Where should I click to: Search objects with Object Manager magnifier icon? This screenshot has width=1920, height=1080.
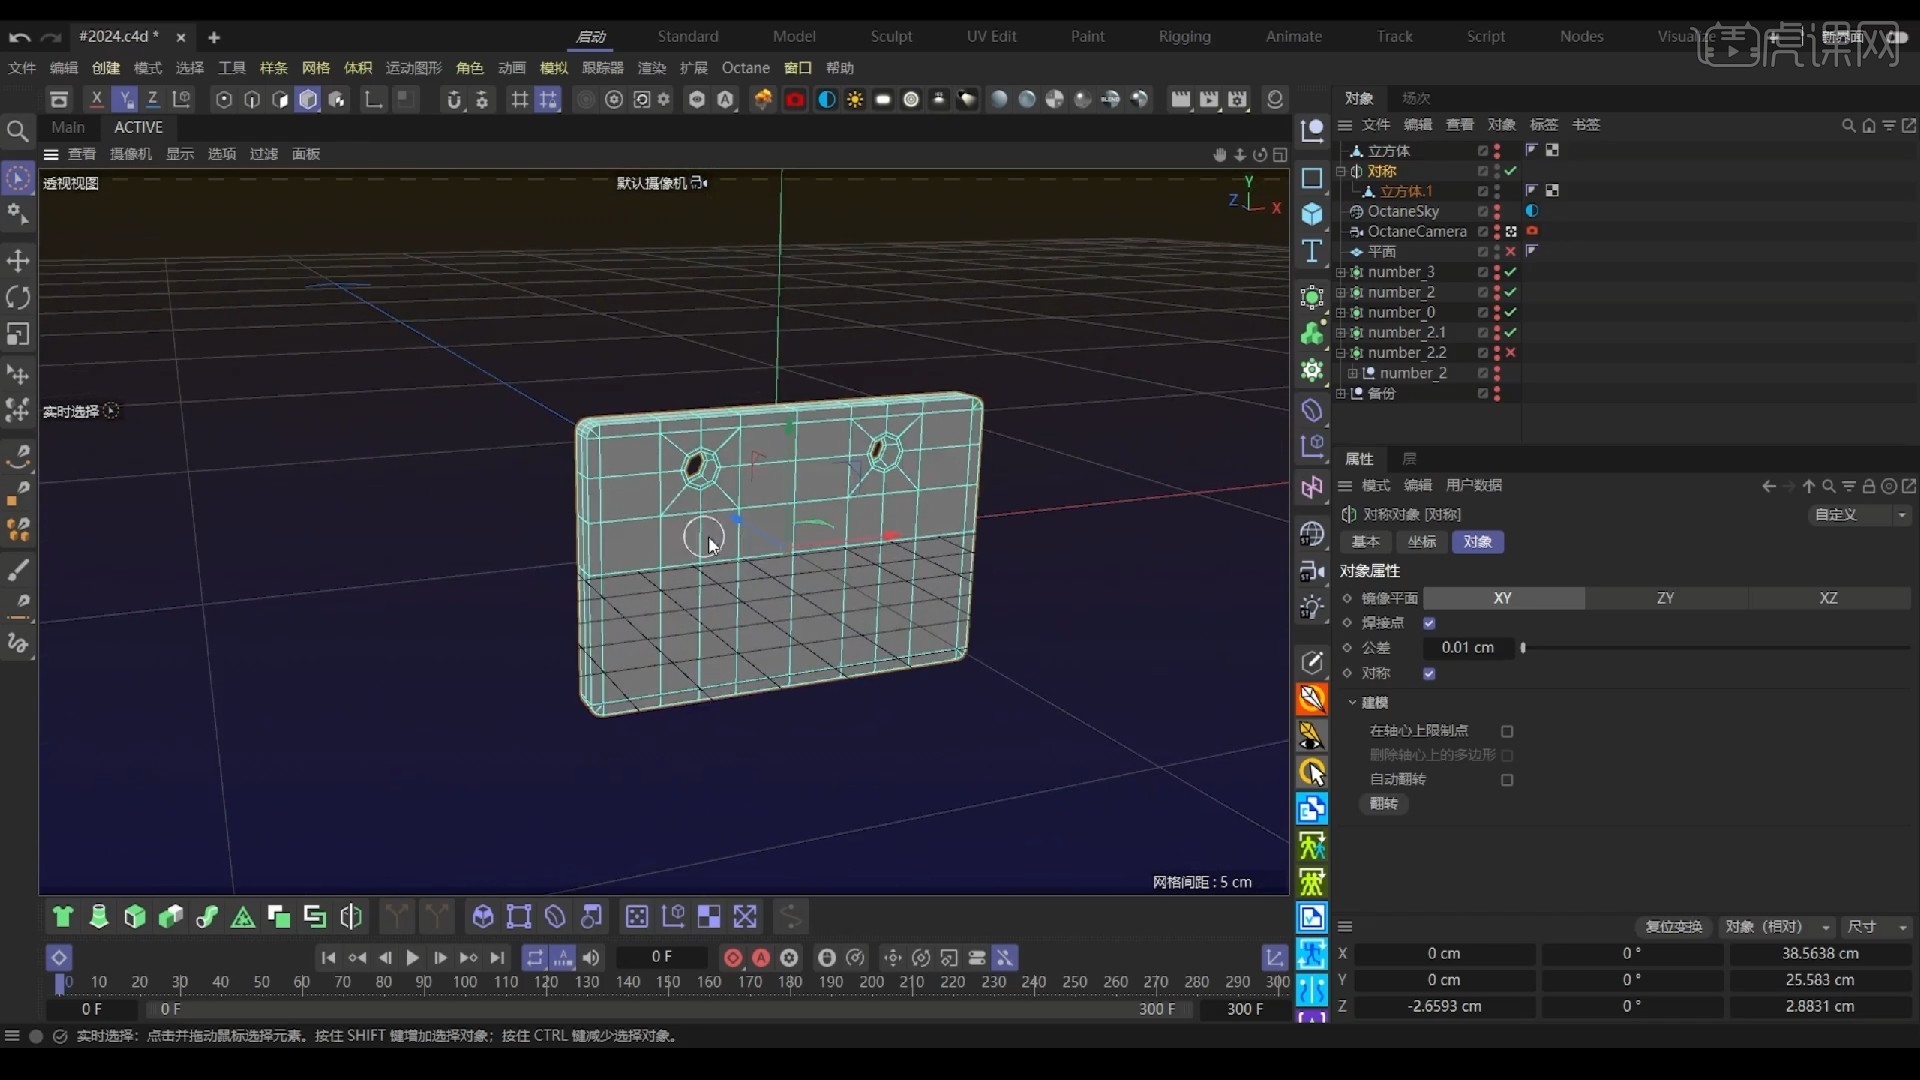1848,125
